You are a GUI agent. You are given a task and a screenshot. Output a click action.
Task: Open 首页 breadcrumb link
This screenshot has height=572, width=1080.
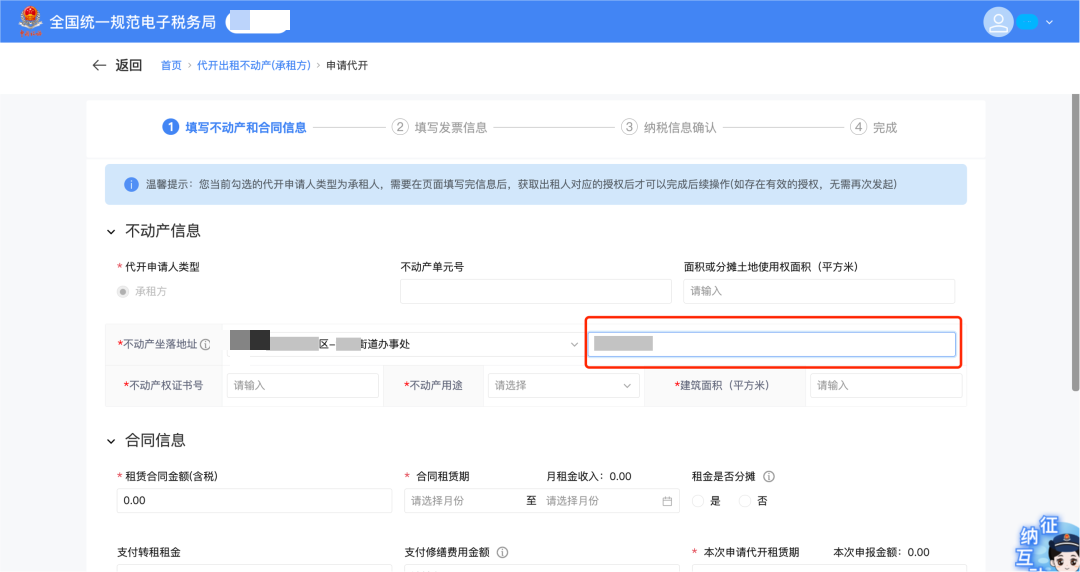pos(171,65)
